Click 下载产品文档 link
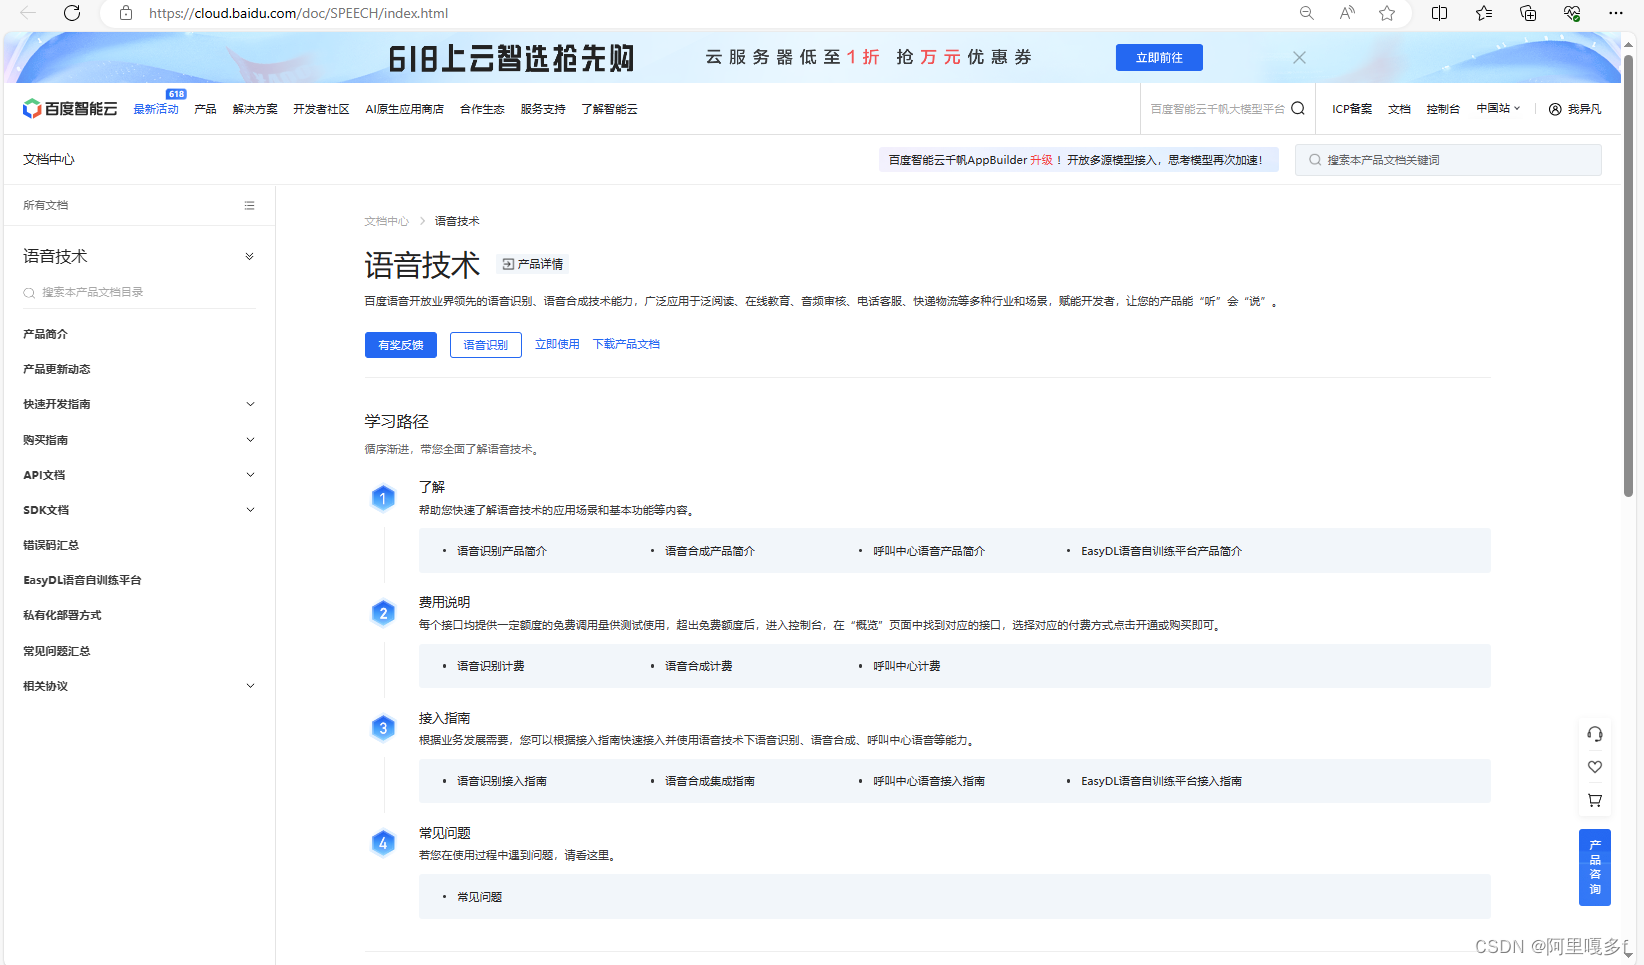 tap(626, 344)
